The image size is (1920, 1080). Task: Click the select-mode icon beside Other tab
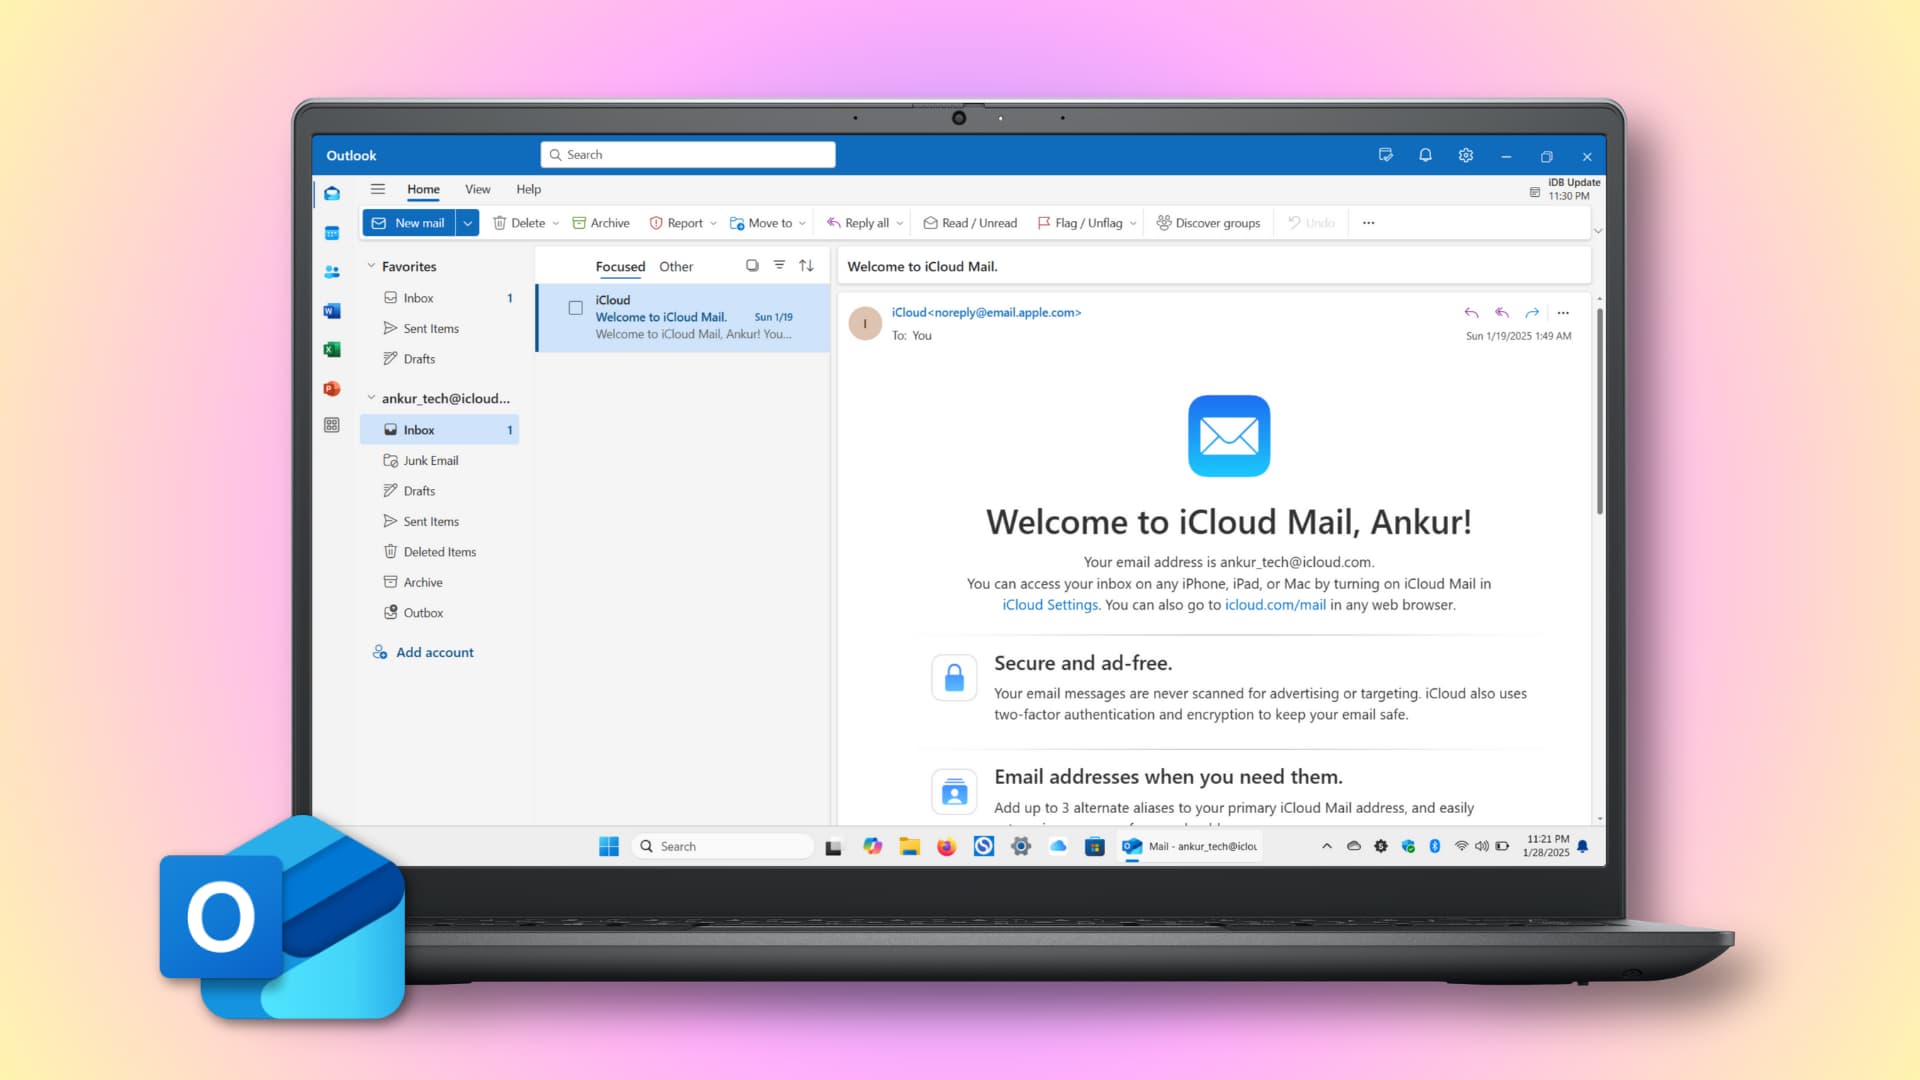click(x=752, y=265)
